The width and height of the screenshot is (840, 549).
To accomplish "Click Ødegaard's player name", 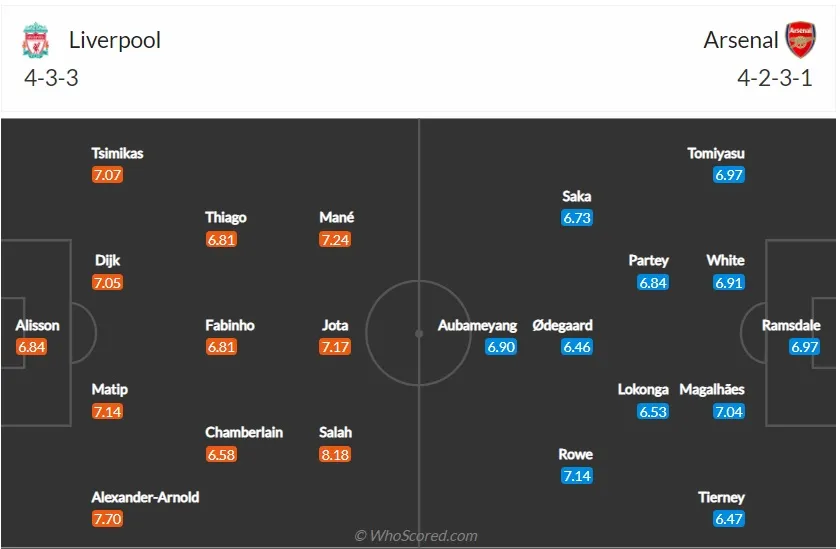I will pyautogui.click(x=562, y=325).
